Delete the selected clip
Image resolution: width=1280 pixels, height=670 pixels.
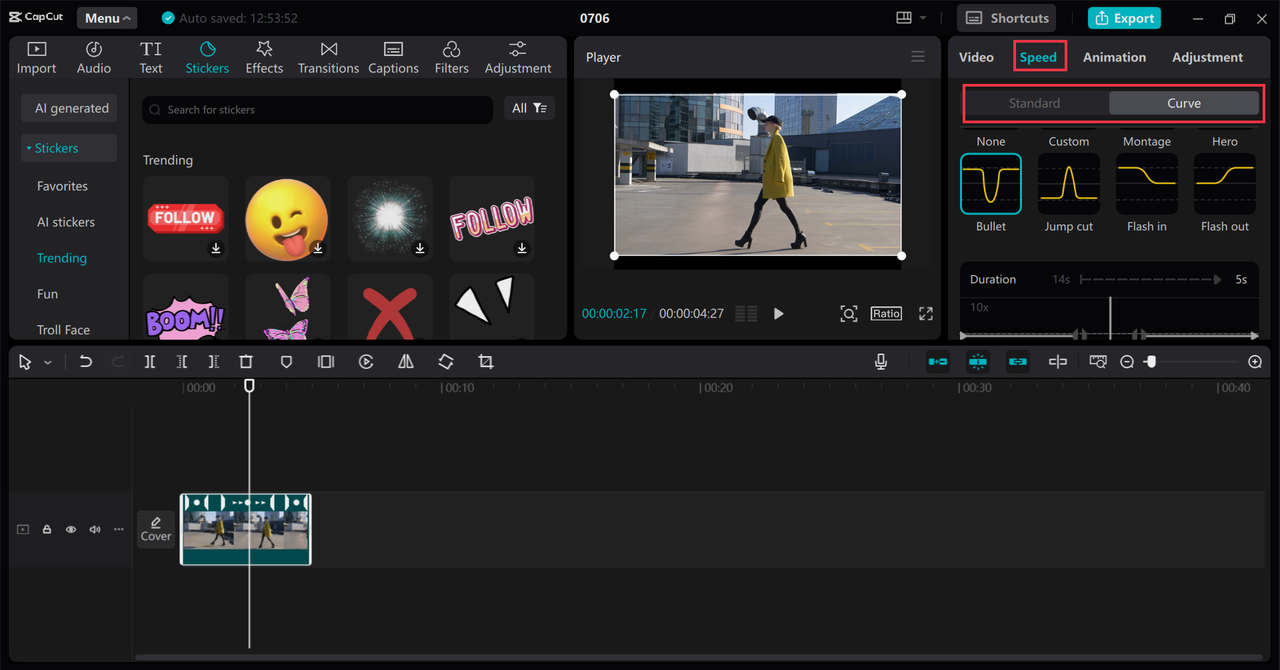click(246, 362)
